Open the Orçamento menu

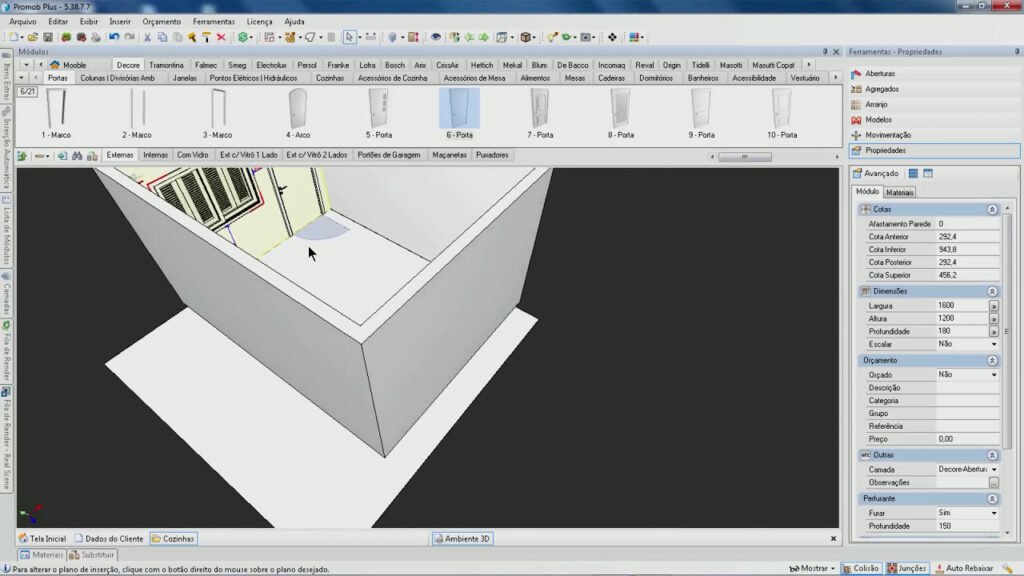tap(161, 22)
